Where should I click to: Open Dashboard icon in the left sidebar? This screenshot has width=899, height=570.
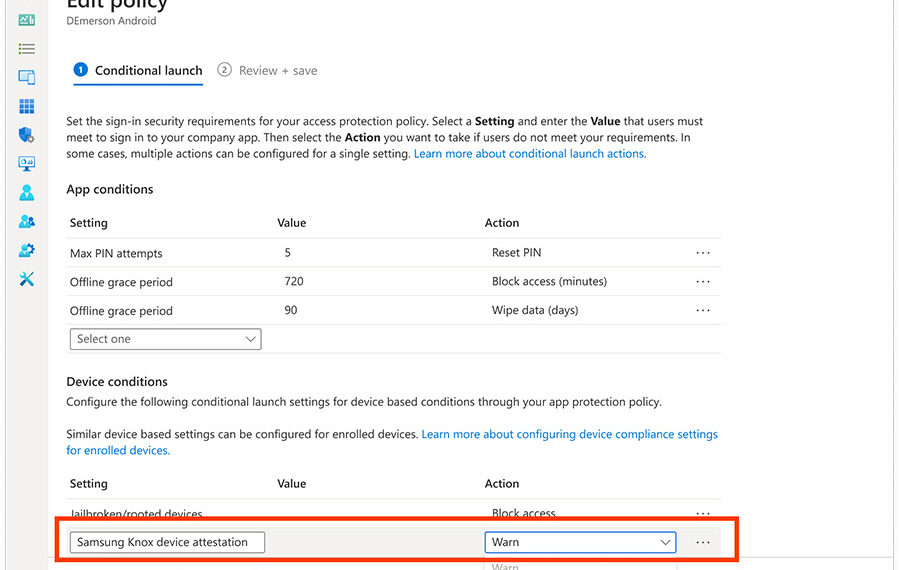point(26,20)
